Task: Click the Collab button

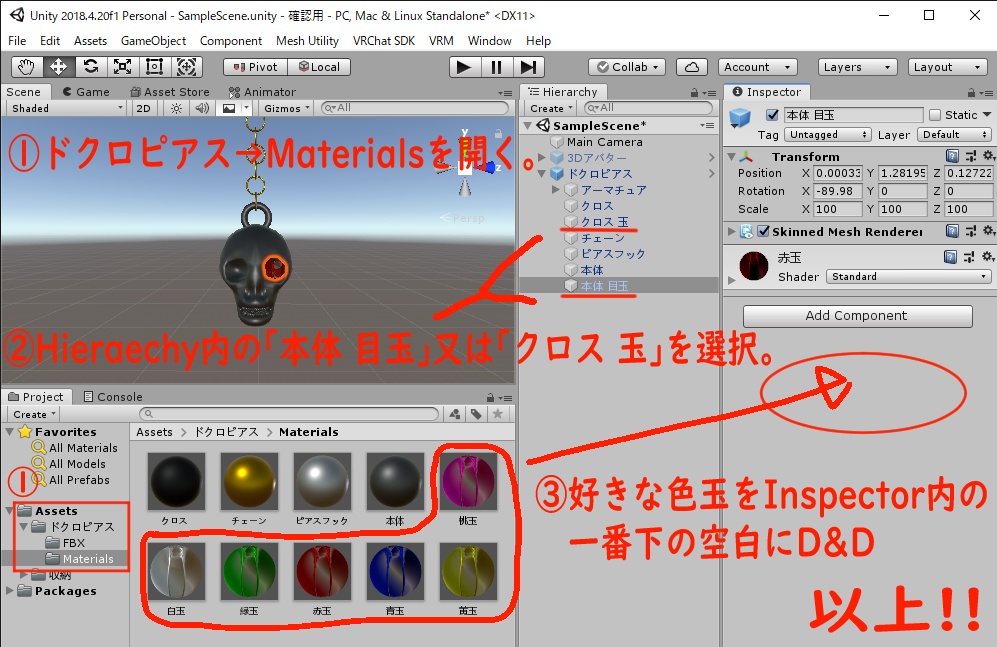Action: click(x=627, y=66)
